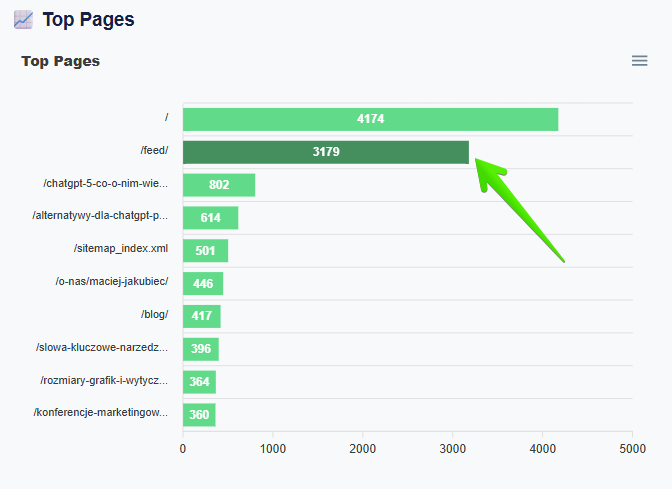672x489 pixels.
Task: Select the bar with value 446
Action: click(x=203, y=284)
